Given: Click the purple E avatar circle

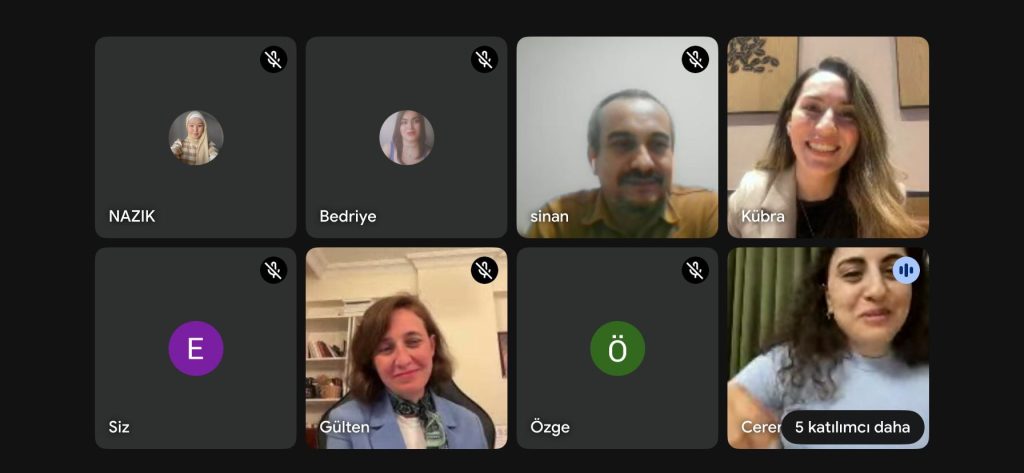Looking at the screenshot, I should 196,348.
